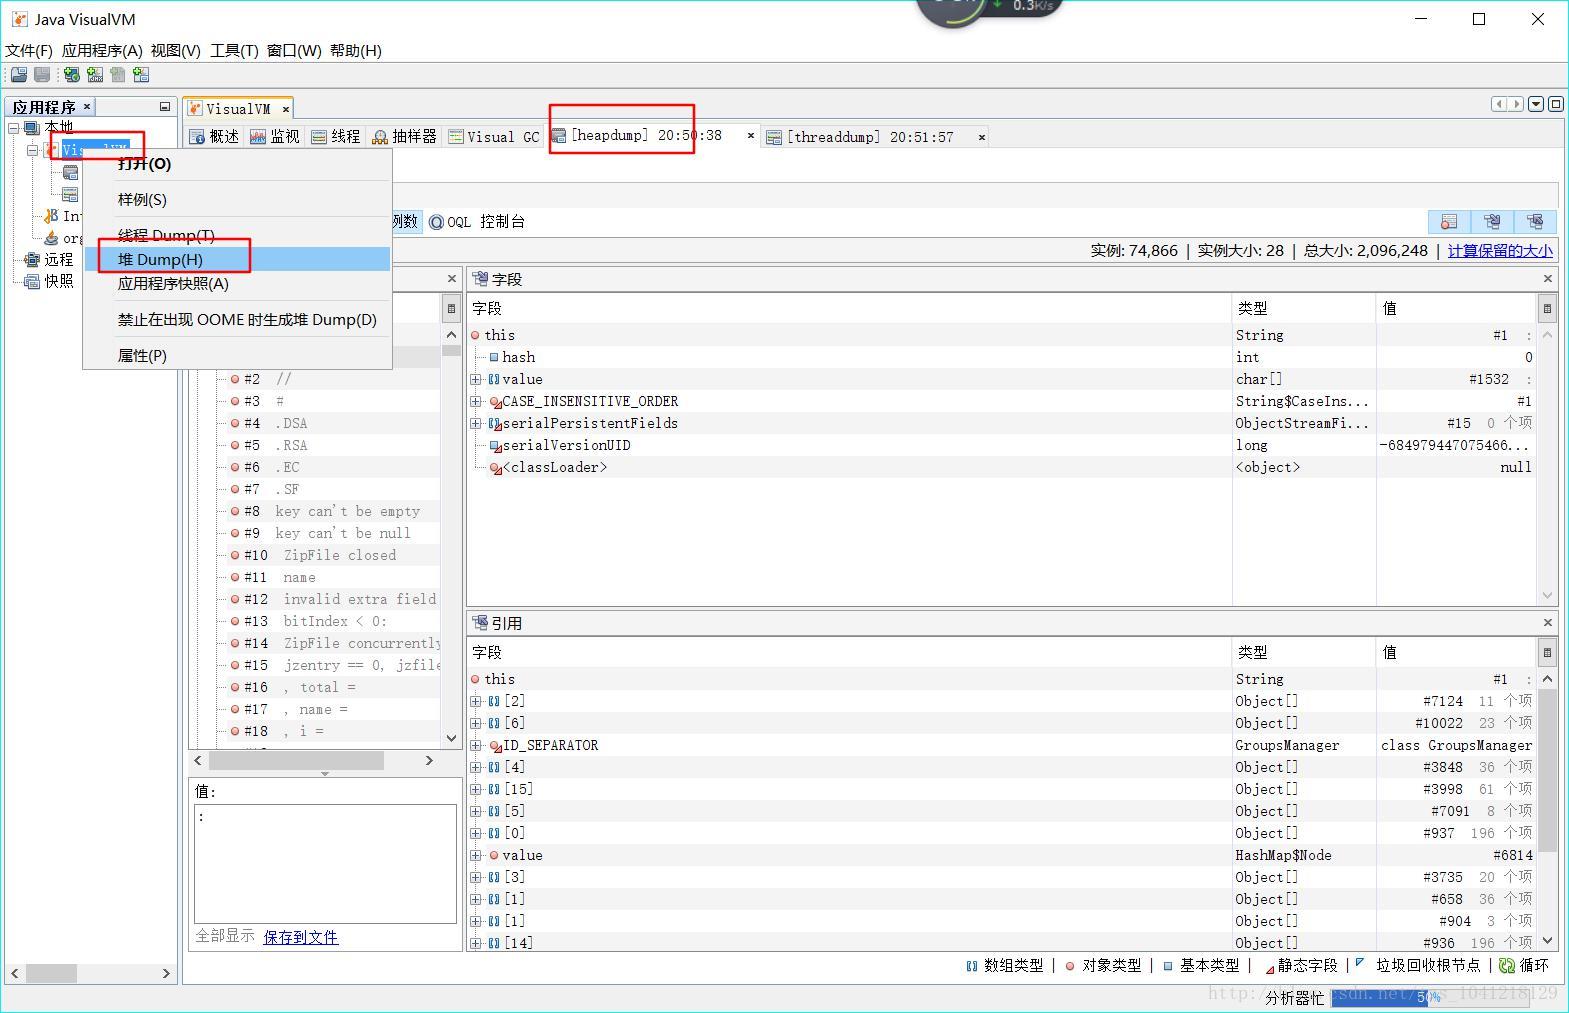Toggle the fields pane view button
This screenshot has width=1569, height=1013.
[x=1492, y=221]
